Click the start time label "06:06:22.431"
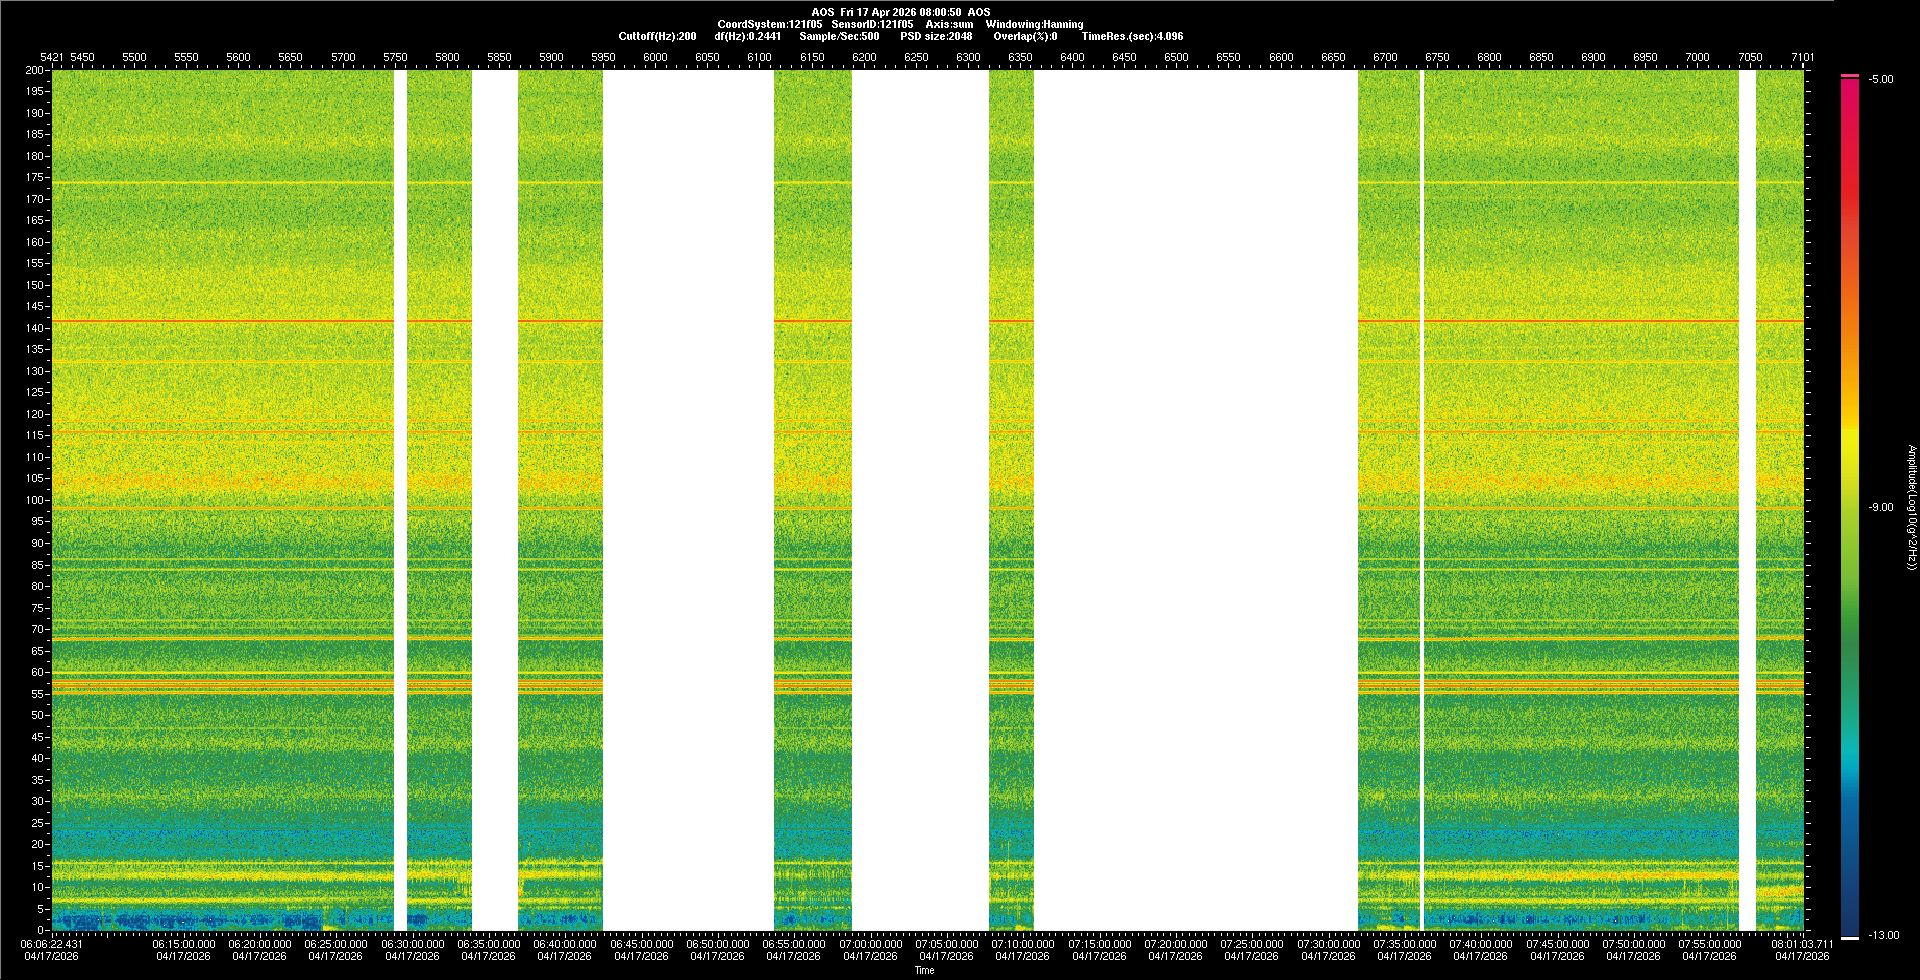This screenshot has height=980, width=1920. (52, 943)
